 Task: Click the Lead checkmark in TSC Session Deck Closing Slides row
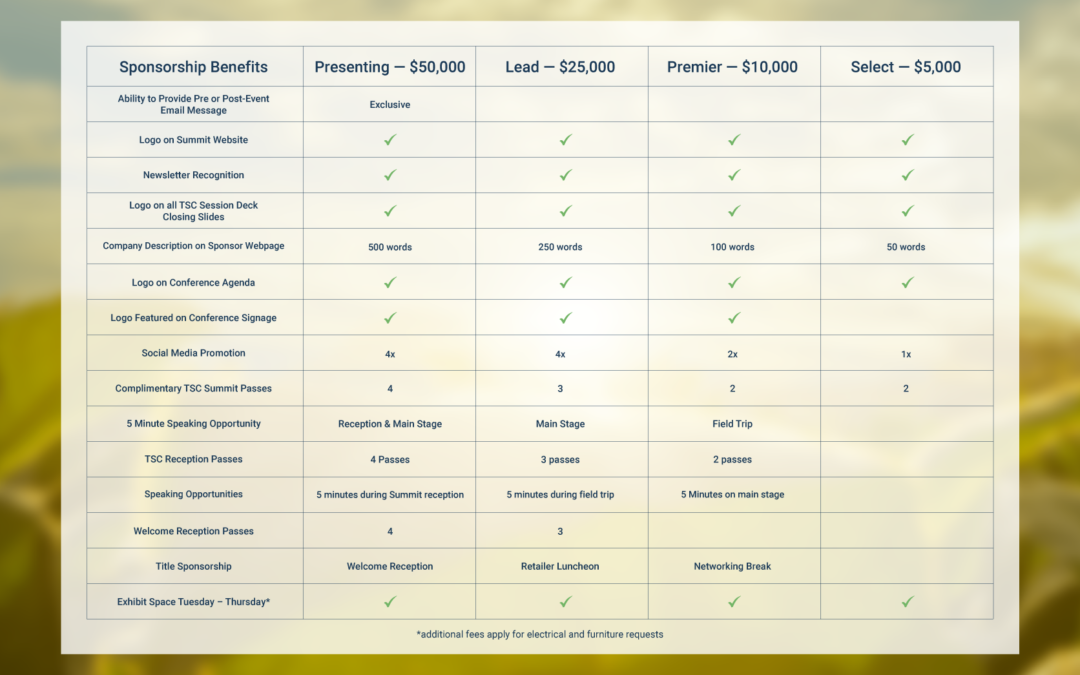tap(565, 211)
